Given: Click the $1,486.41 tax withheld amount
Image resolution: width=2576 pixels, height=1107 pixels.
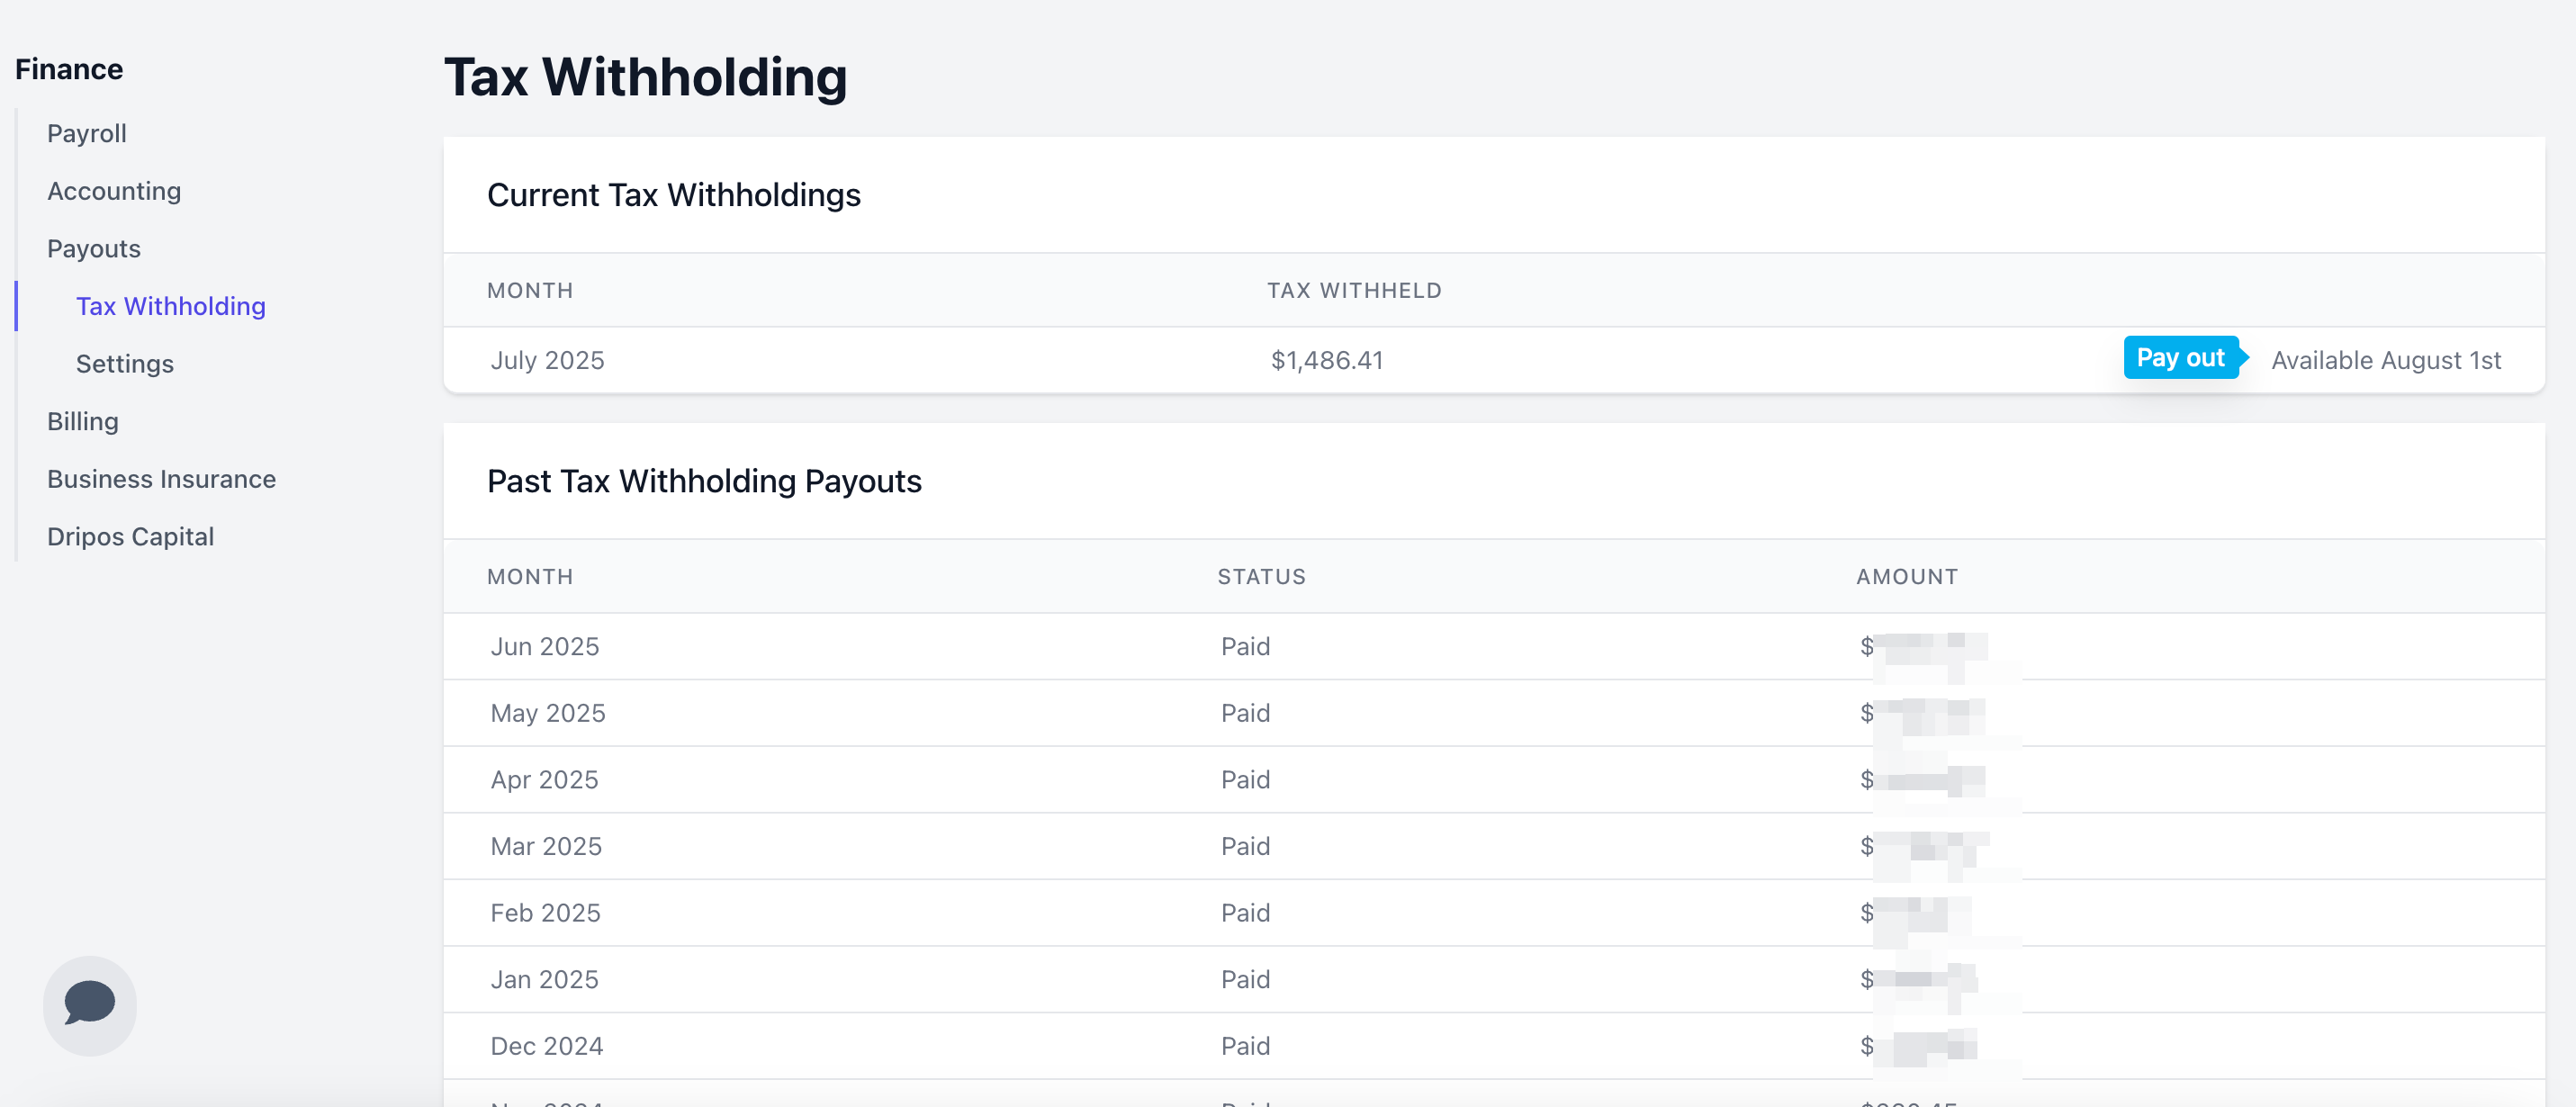Looking at the screenshot, I should pyautogui.click(x=1327, y=360).
